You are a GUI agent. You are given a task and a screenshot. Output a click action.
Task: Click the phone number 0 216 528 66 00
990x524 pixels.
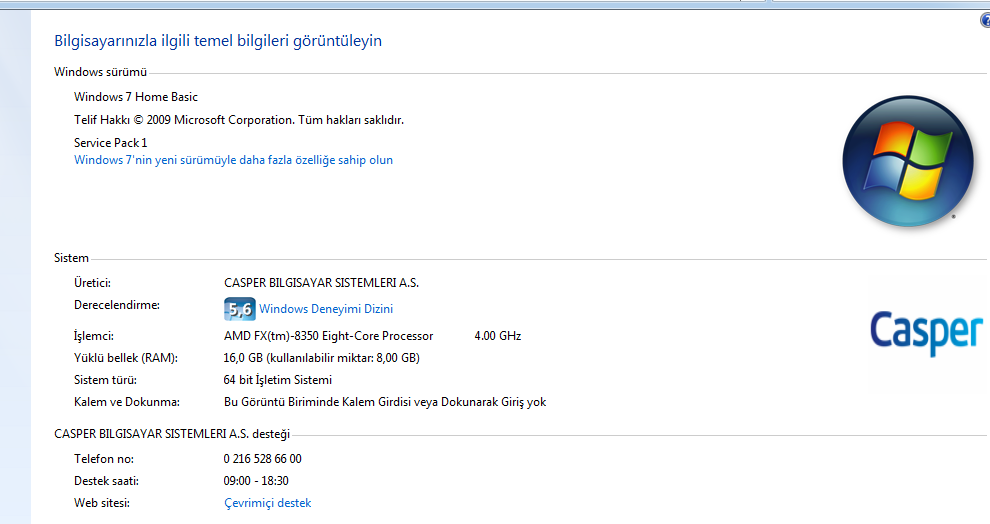pos(263,459)
